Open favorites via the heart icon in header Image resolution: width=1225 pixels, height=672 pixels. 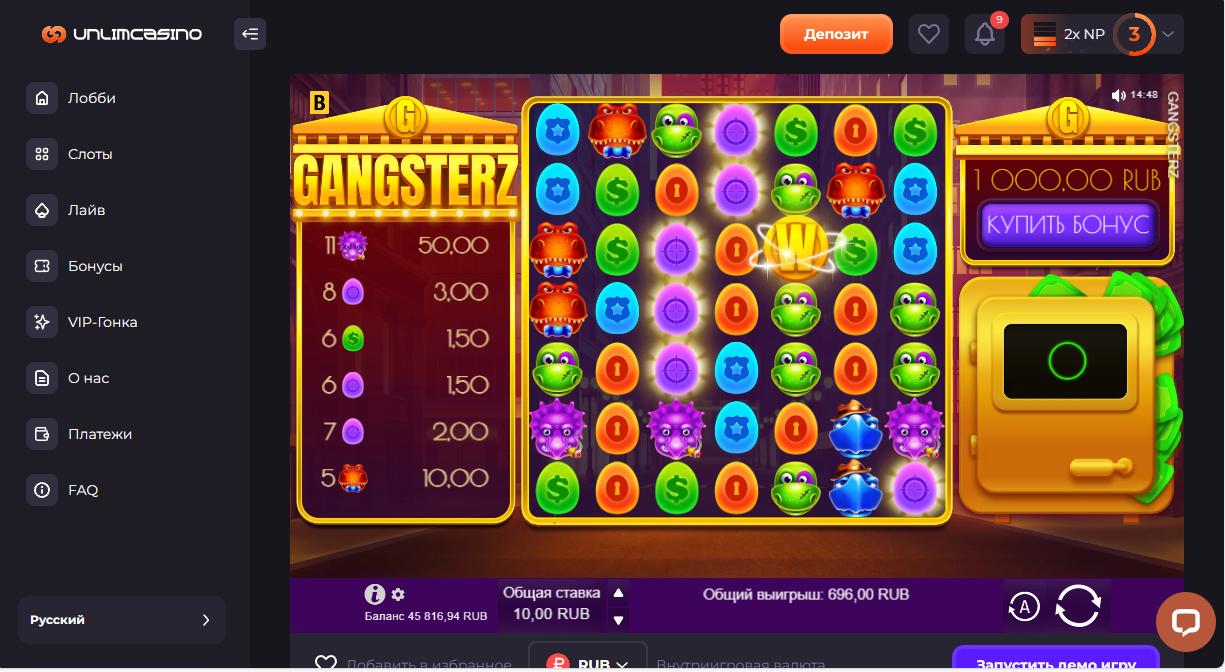click(929, 34)
